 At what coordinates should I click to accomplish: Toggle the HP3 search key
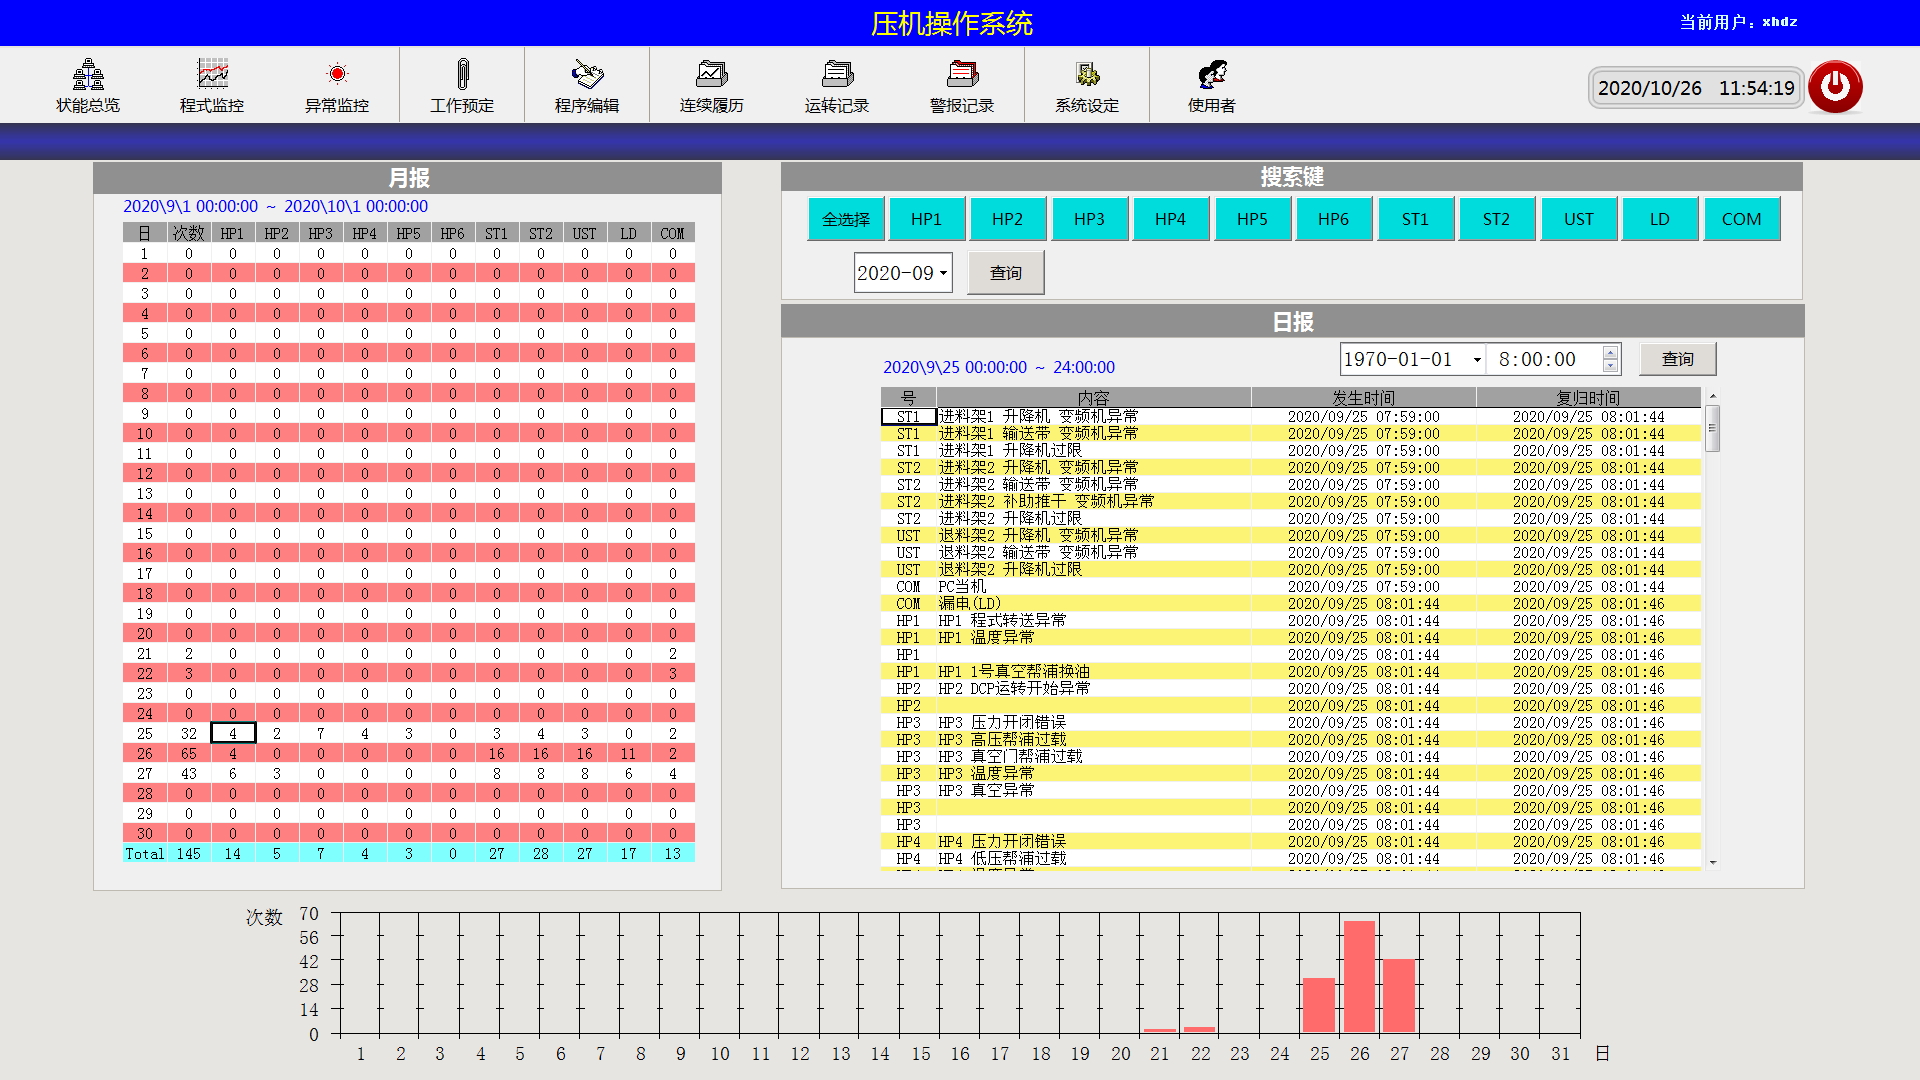[x=1089, y=219]
